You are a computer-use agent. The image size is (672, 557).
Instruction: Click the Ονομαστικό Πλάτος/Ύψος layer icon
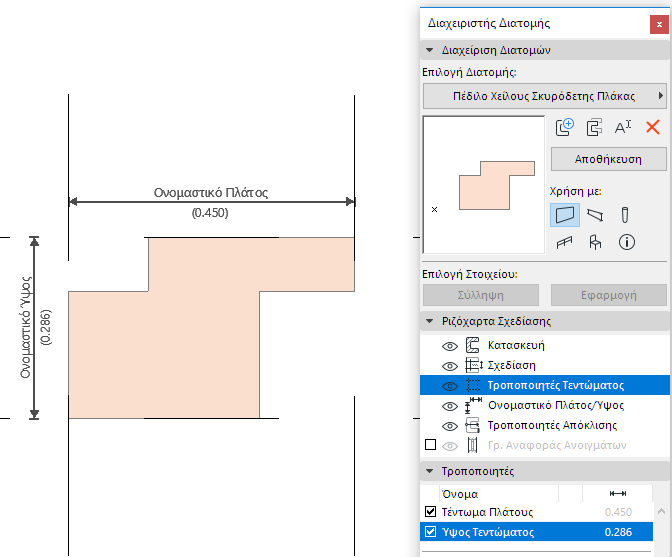click(473, 405)
